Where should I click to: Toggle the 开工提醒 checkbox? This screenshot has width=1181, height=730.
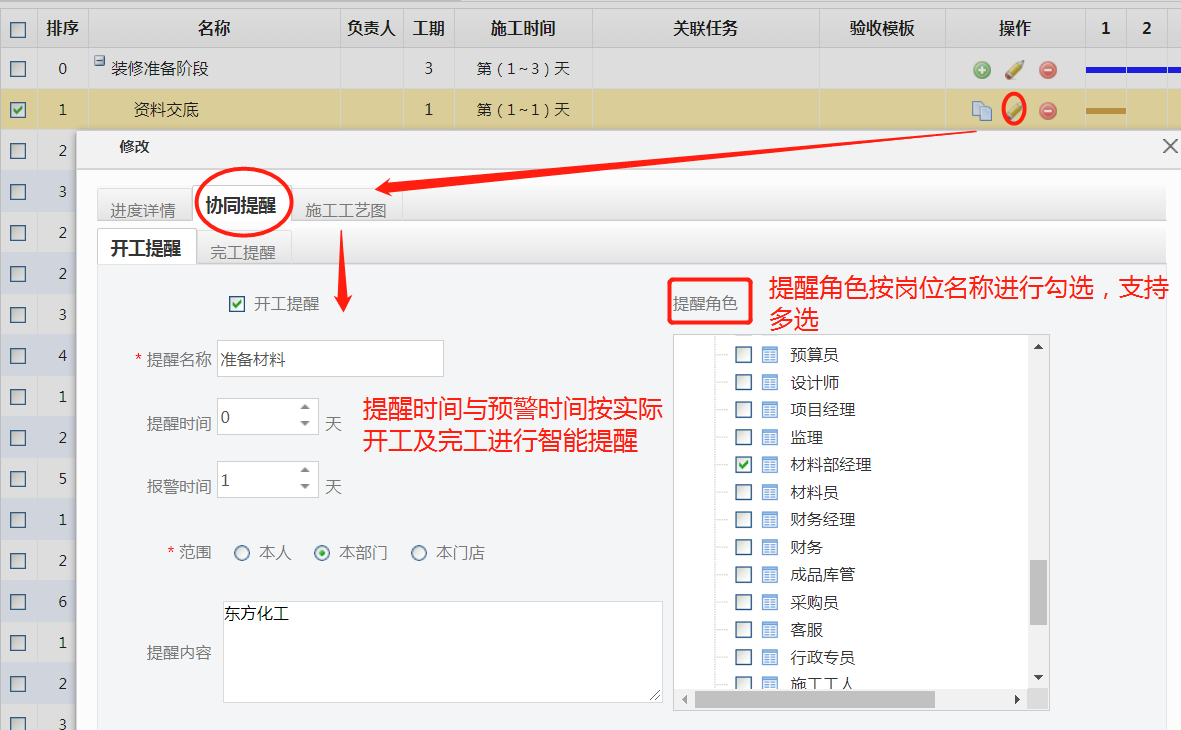coord(237,304)
